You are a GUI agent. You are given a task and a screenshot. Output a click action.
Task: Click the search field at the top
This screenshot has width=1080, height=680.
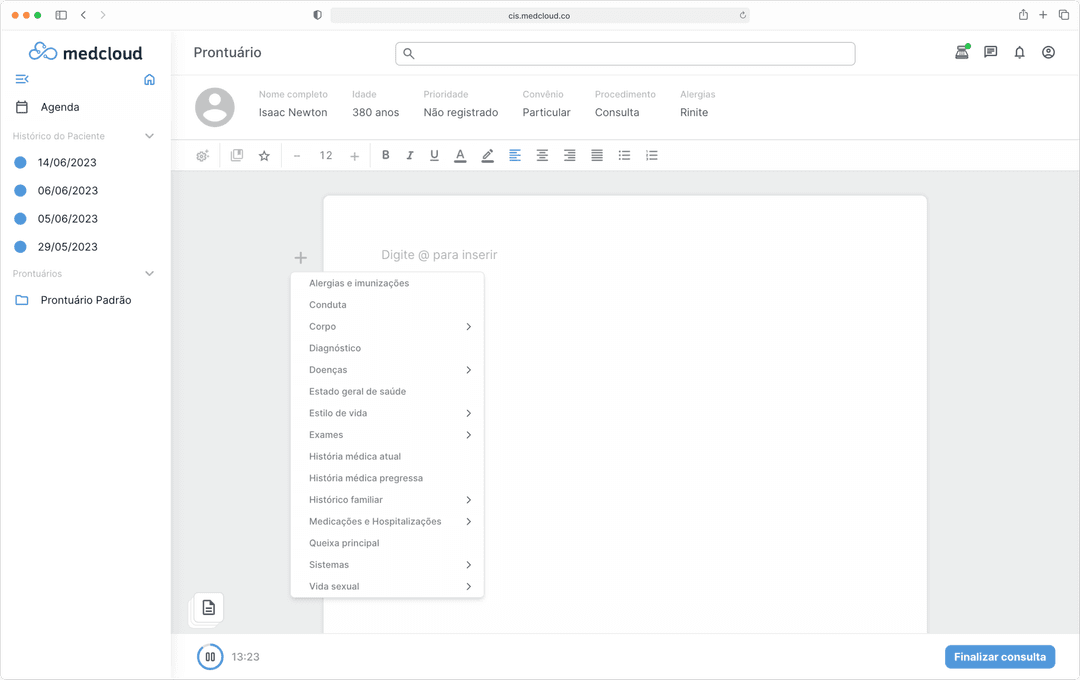627,53
